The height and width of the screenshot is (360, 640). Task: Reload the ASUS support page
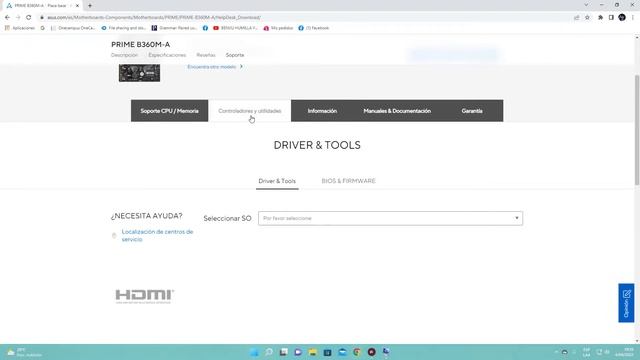(x=29, y=18)
